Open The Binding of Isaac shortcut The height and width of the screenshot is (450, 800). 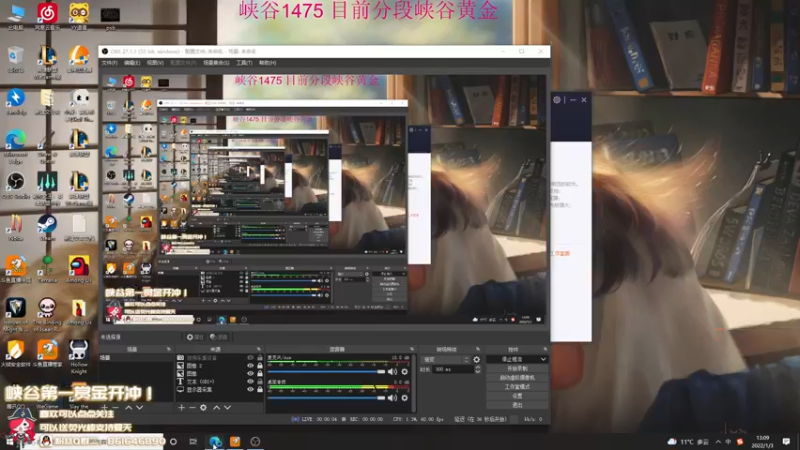[x=47, y=314]
